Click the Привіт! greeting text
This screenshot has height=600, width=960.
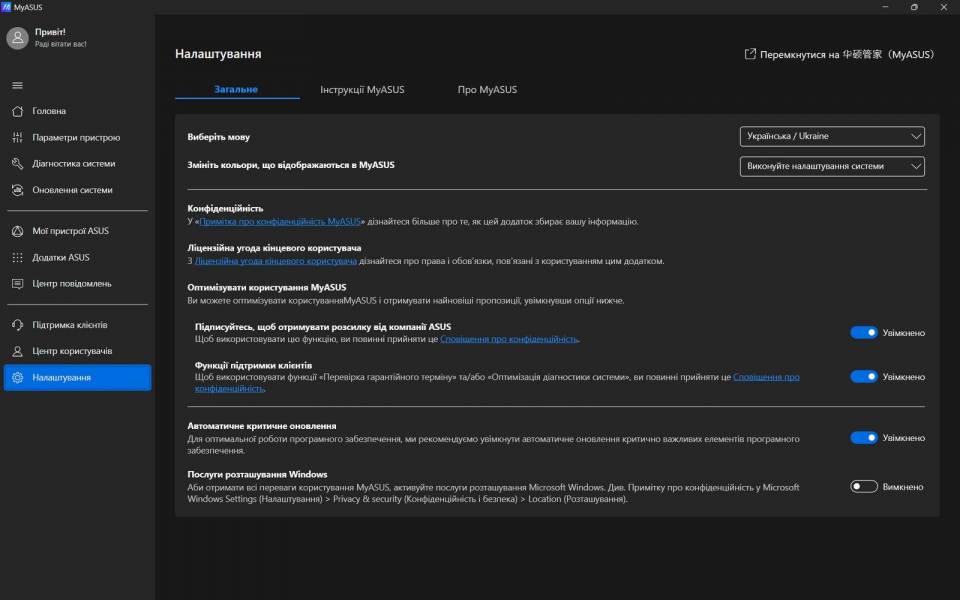coord(50,32)
